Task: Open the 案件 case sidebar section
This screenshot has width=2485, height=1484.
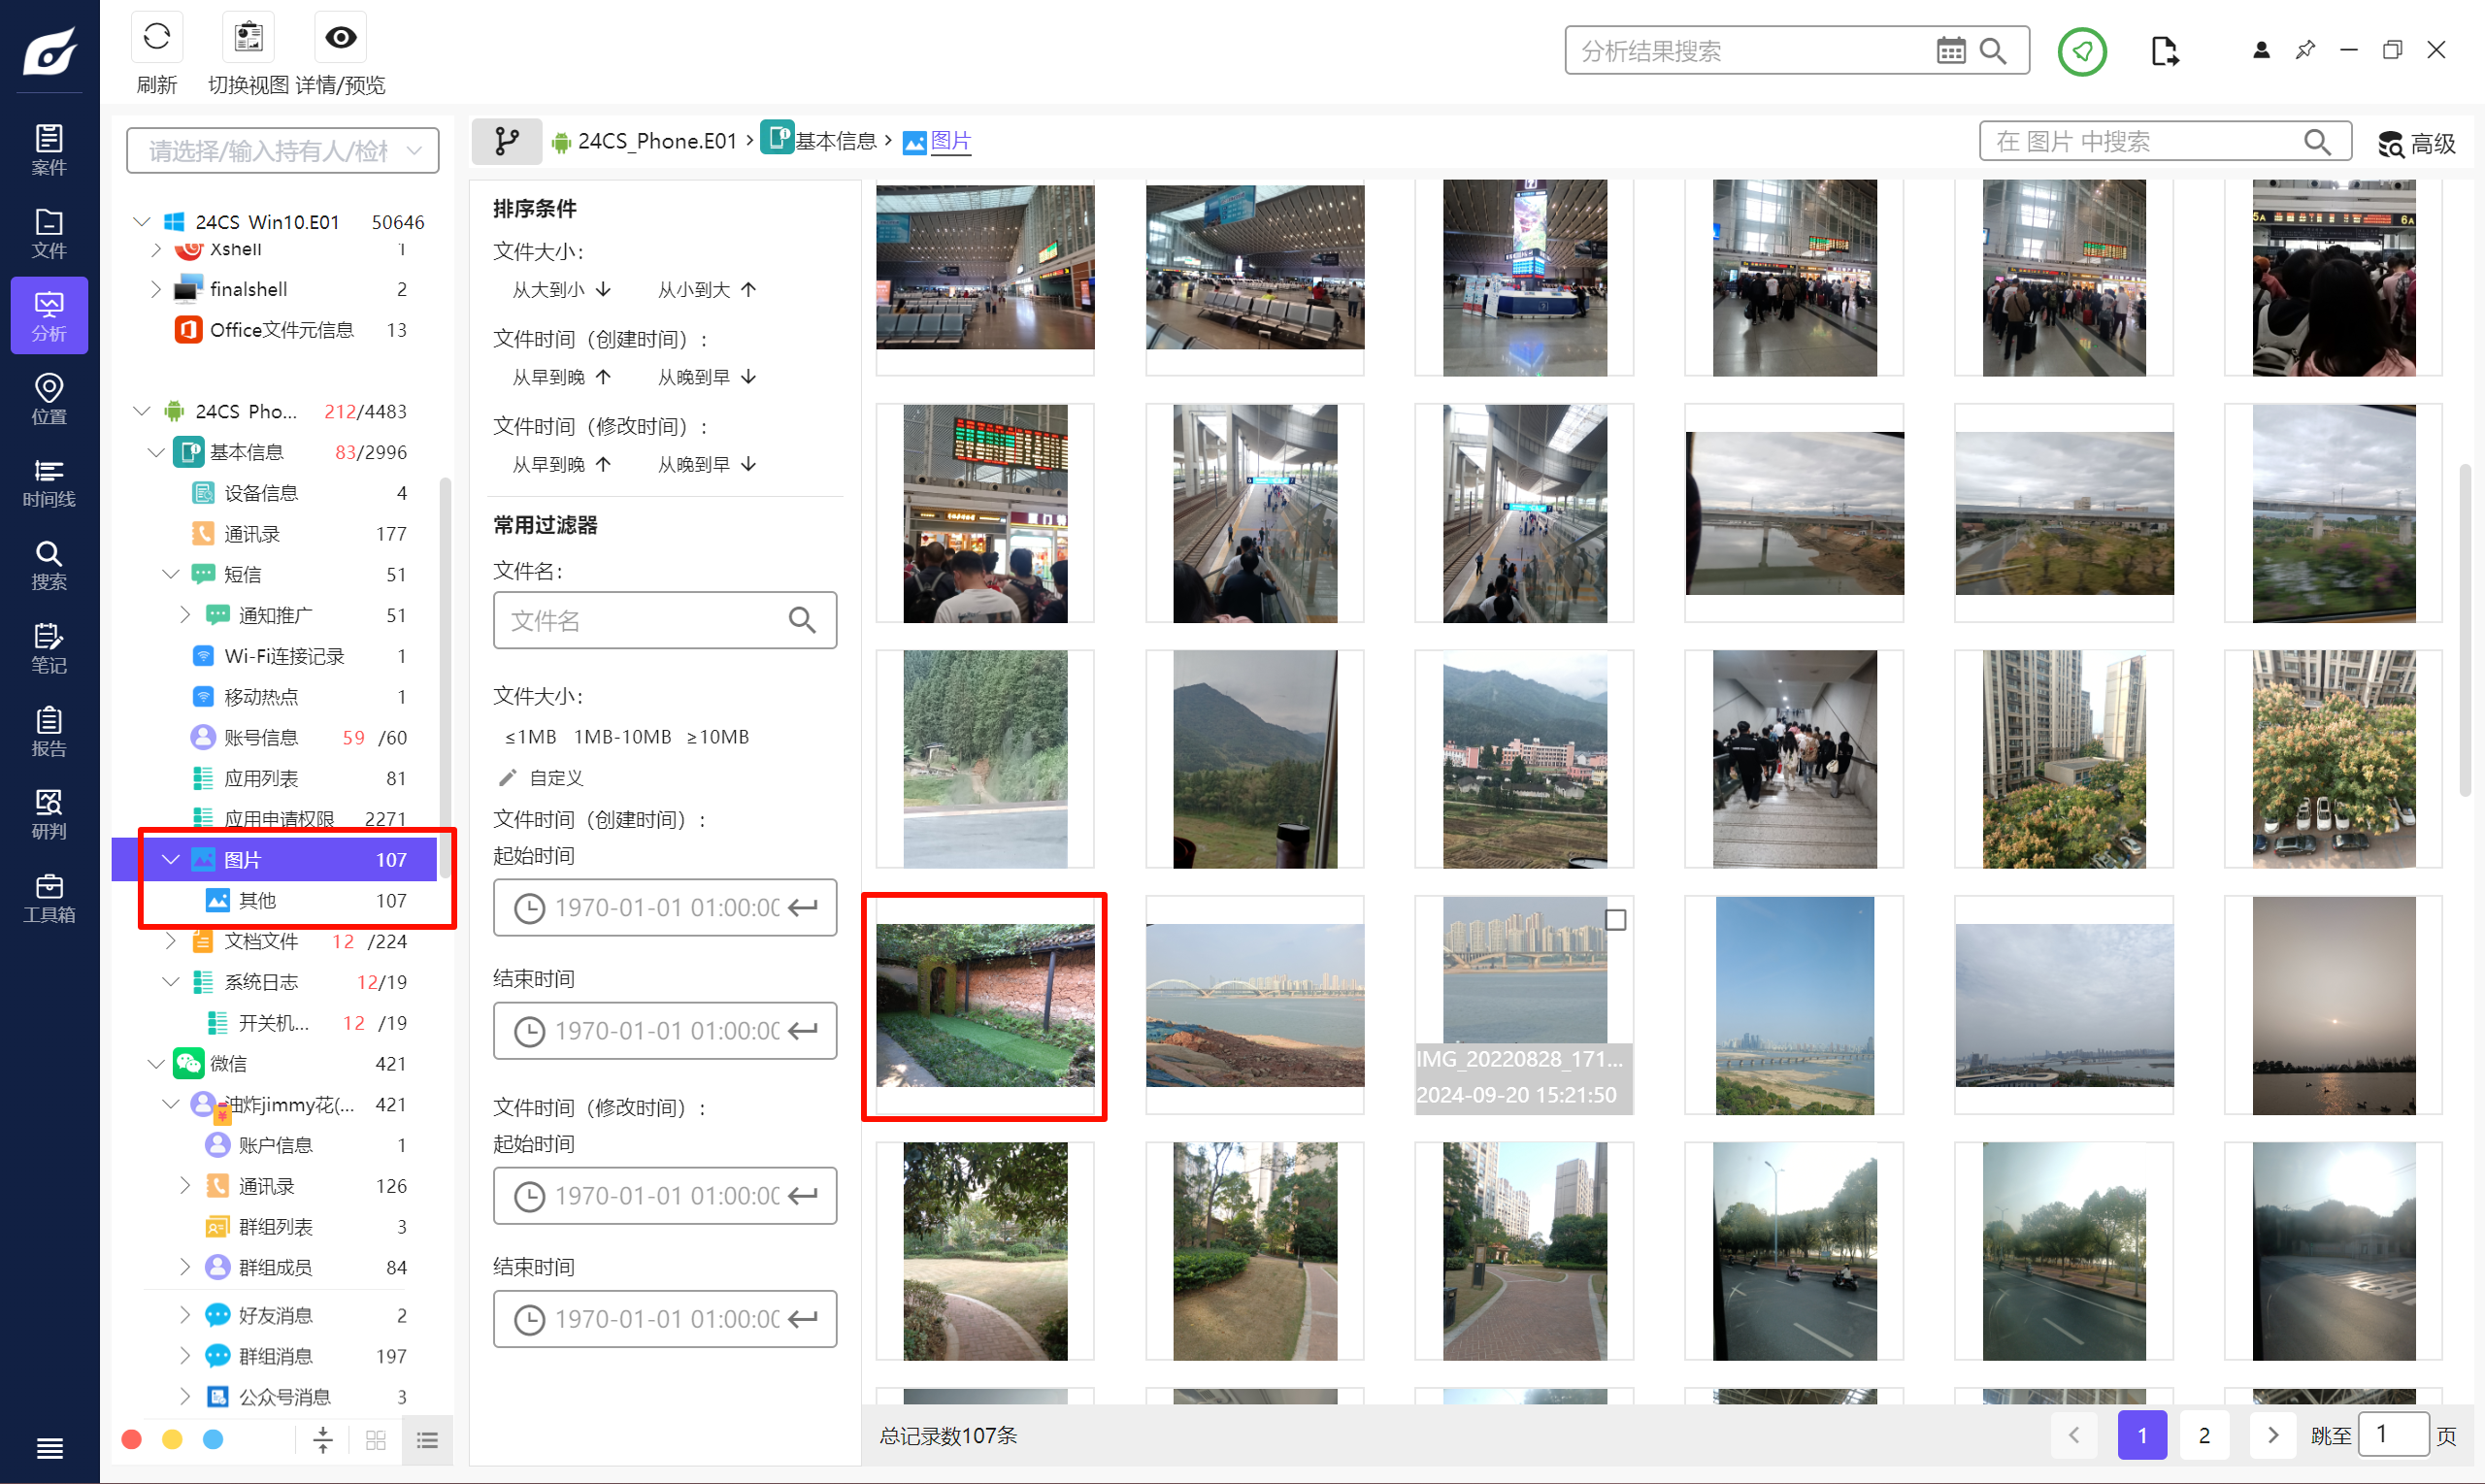Action: tap(49, 150)
